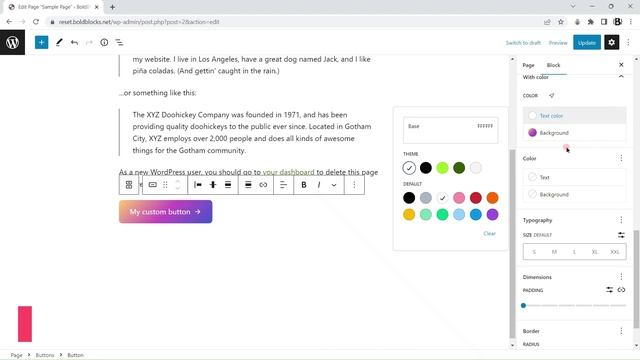This screenshot has height=360, width=640.
Task: Change items justification in block toolbar
Action: [198, 185]
